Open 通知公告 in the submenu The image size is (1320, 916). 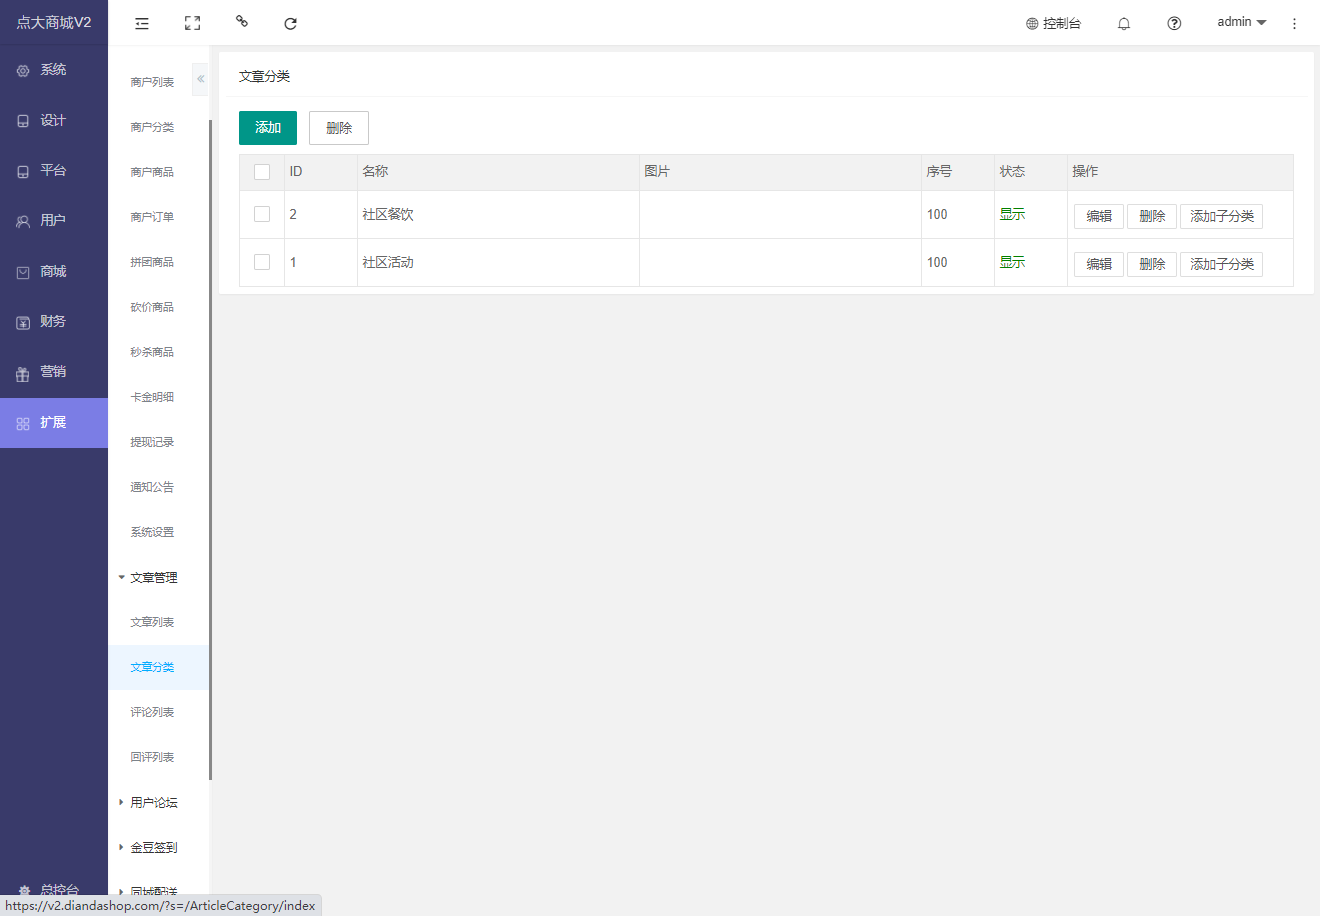coord(152,487)
